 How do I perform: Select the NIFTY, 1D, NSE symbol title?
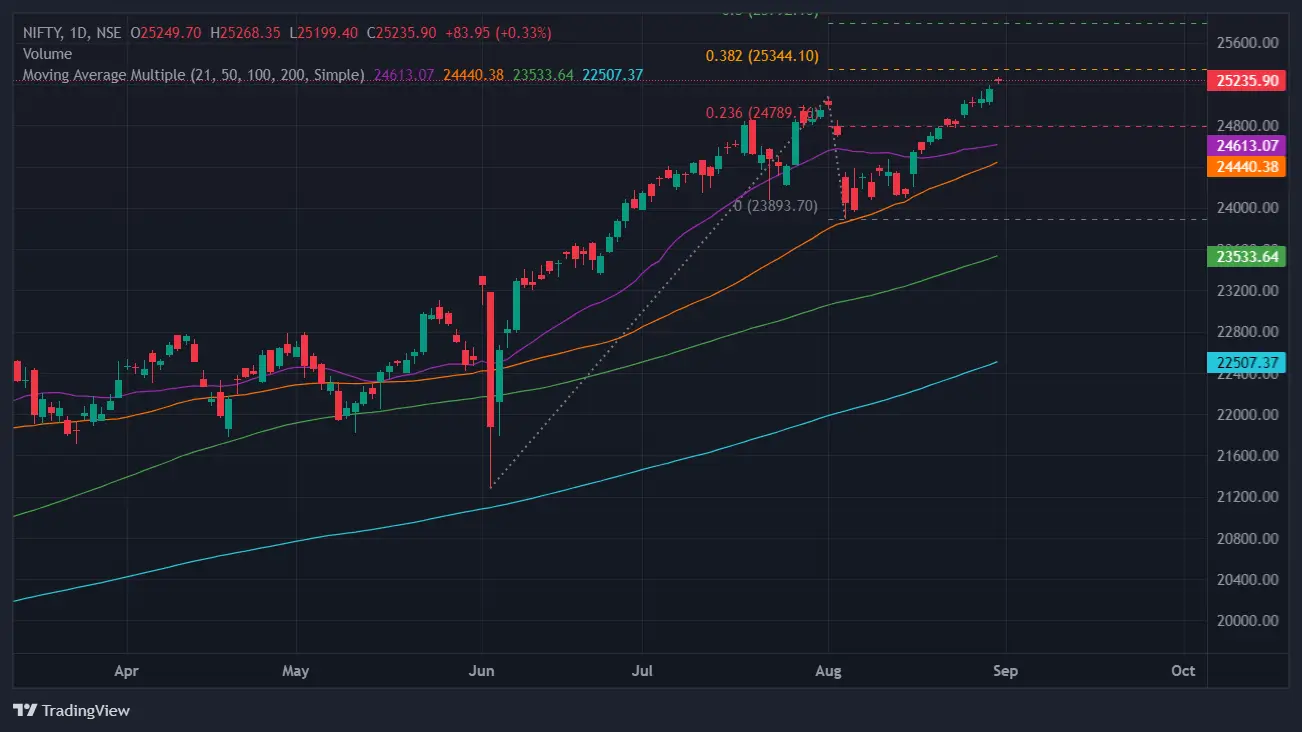pyautogui.click(x=72, y=33)
